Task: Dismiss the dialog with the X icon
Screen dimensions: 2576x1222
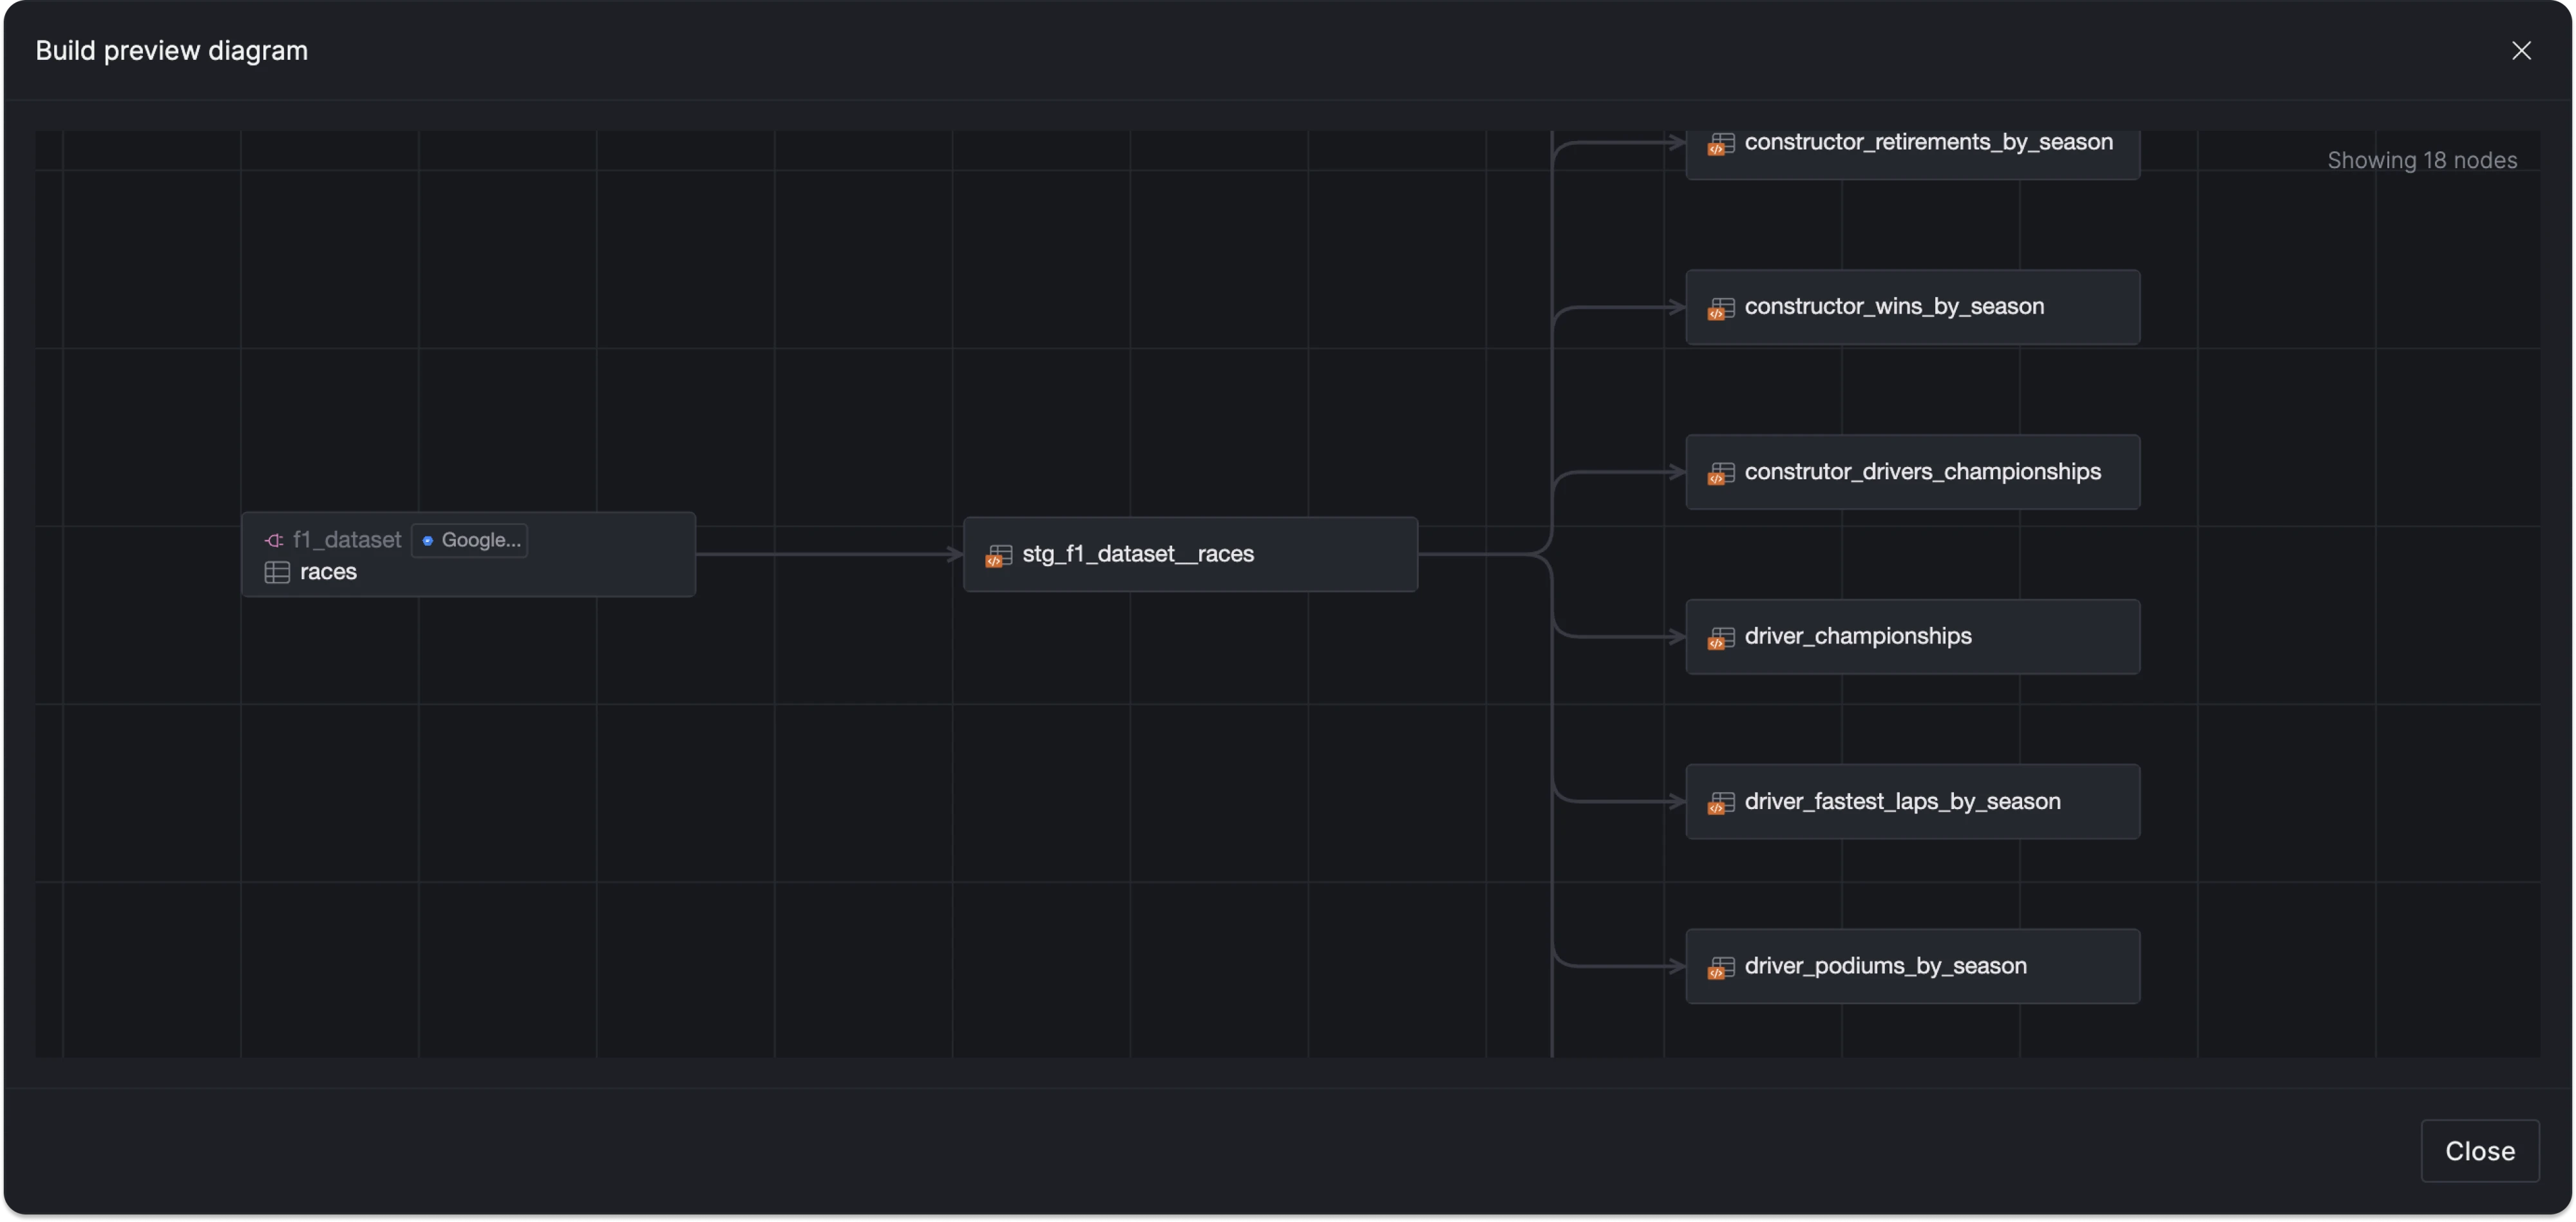Action: click(2522, 50)
